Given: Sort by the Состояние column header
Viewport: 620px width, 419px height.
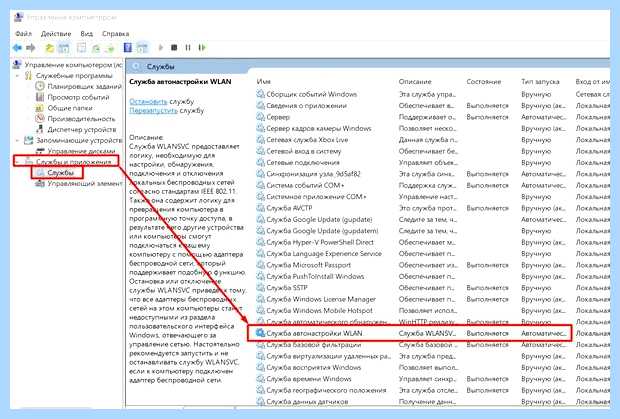Looking at the screenshot, I should click(x=484, y=81).
